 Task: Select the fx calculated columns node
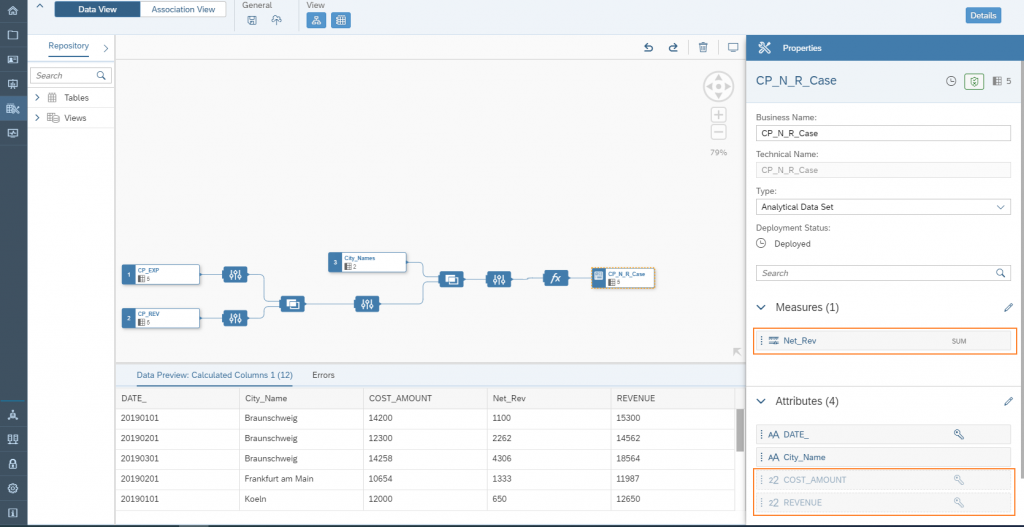pyautogui.click(x=556, y=278)
